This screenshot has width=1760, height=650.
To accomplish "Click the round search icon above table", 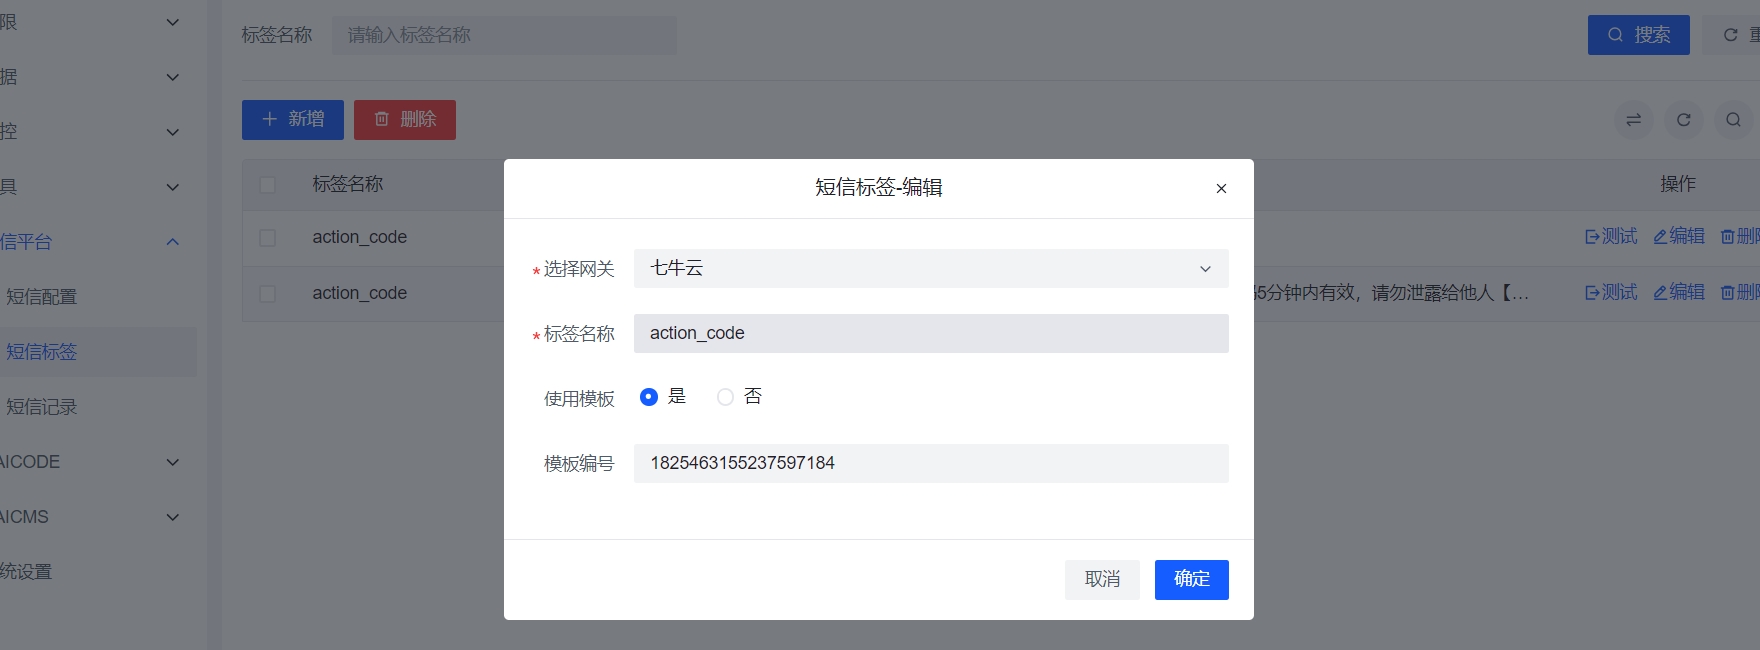I will pos(1734,120).
